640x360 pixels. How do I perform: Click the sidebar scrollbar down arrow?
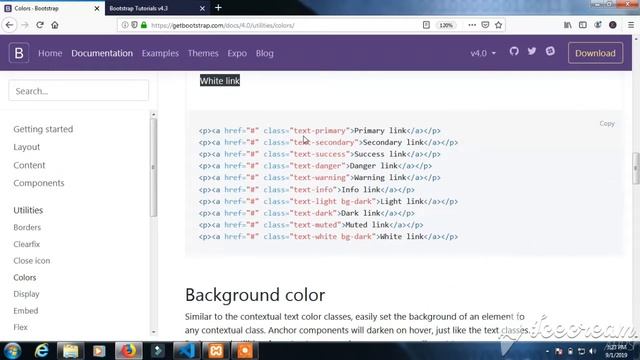[x=153, y=332]
